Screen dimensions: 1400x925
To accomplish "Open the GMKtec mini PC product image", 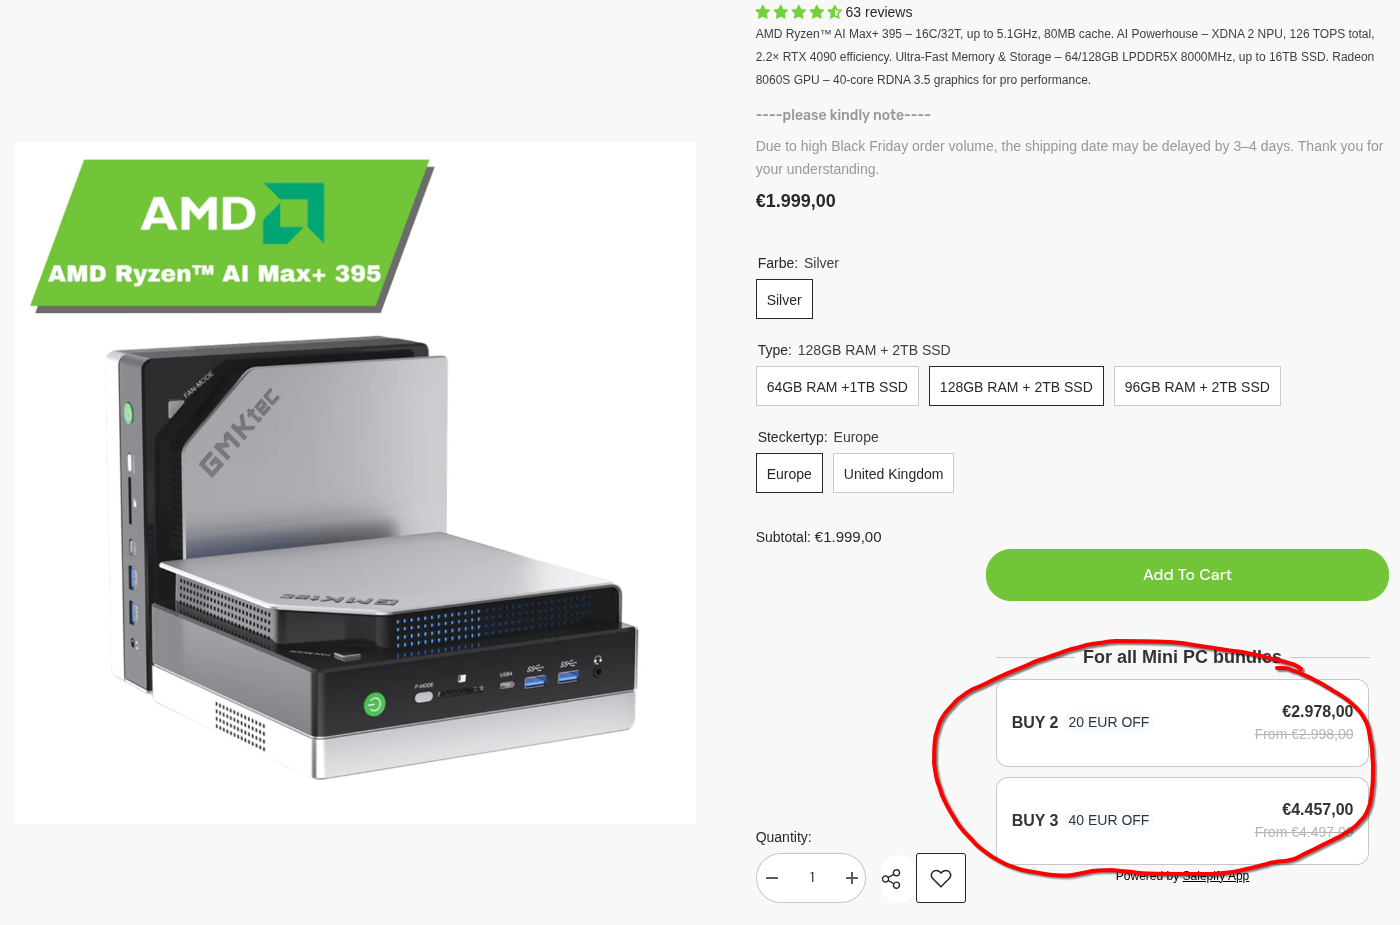I will click(355, 483).
